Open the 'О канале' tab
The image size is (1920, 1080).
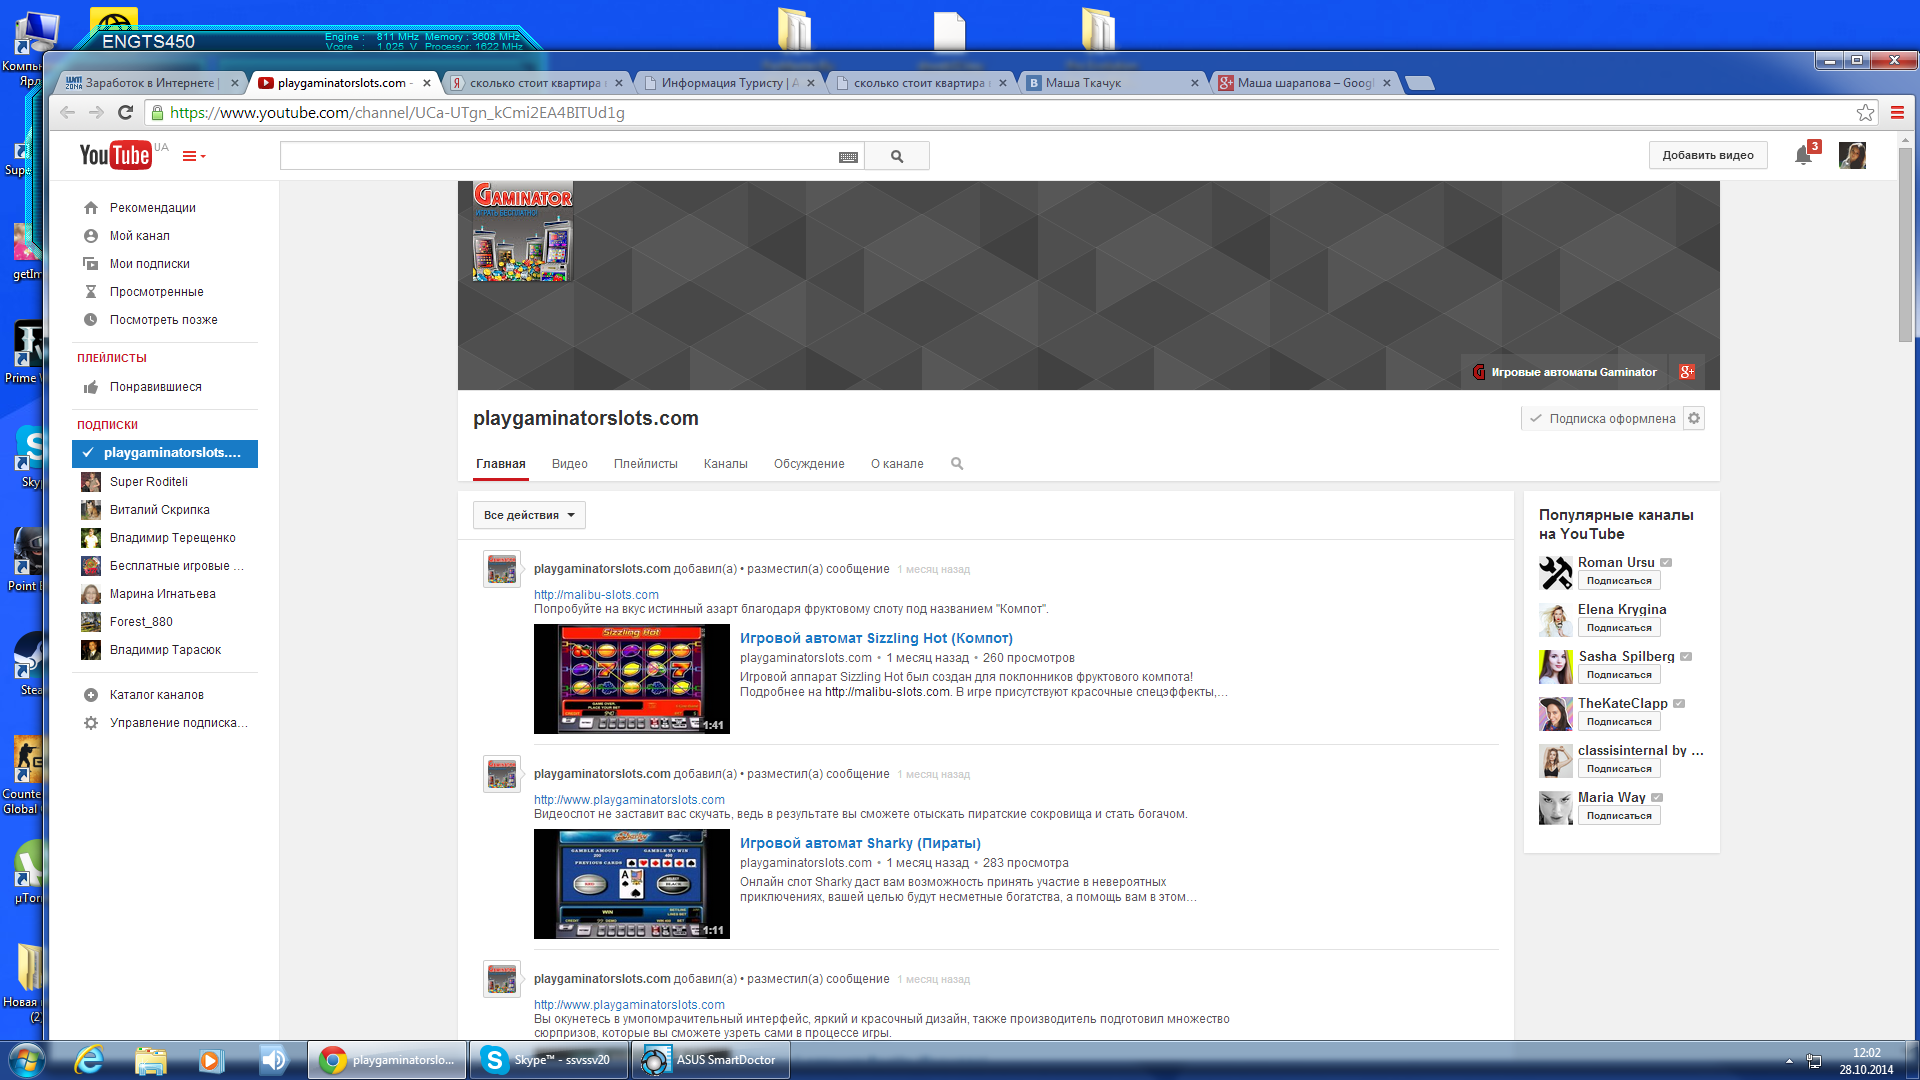coord(897,464)
